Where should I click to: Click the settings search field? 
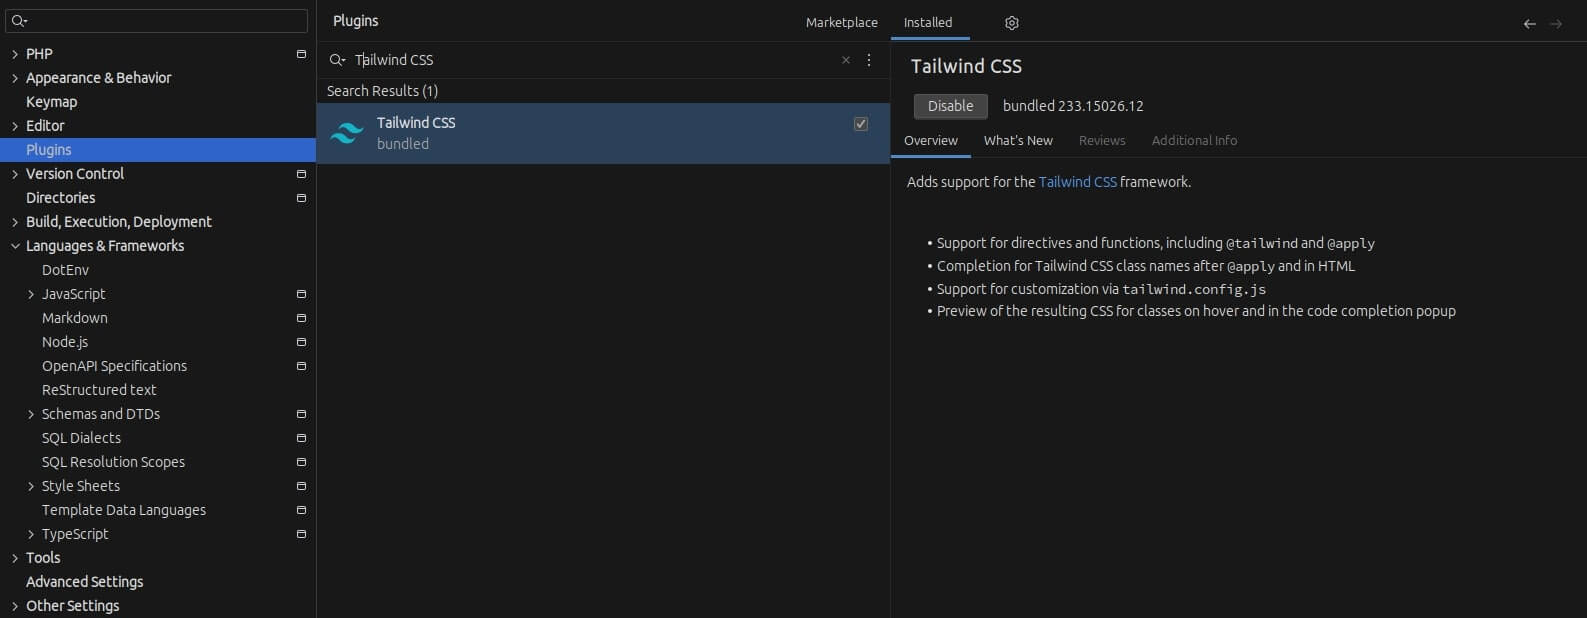point(157,21)
